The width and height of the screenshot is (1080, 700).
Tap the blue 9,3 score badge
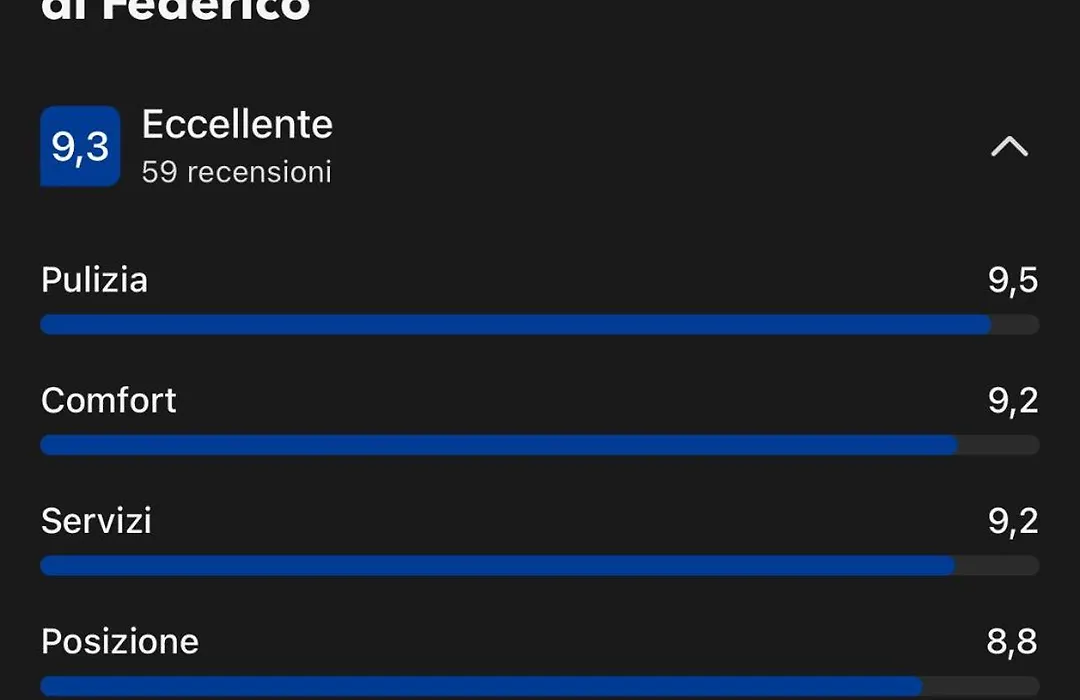(81, 146)
